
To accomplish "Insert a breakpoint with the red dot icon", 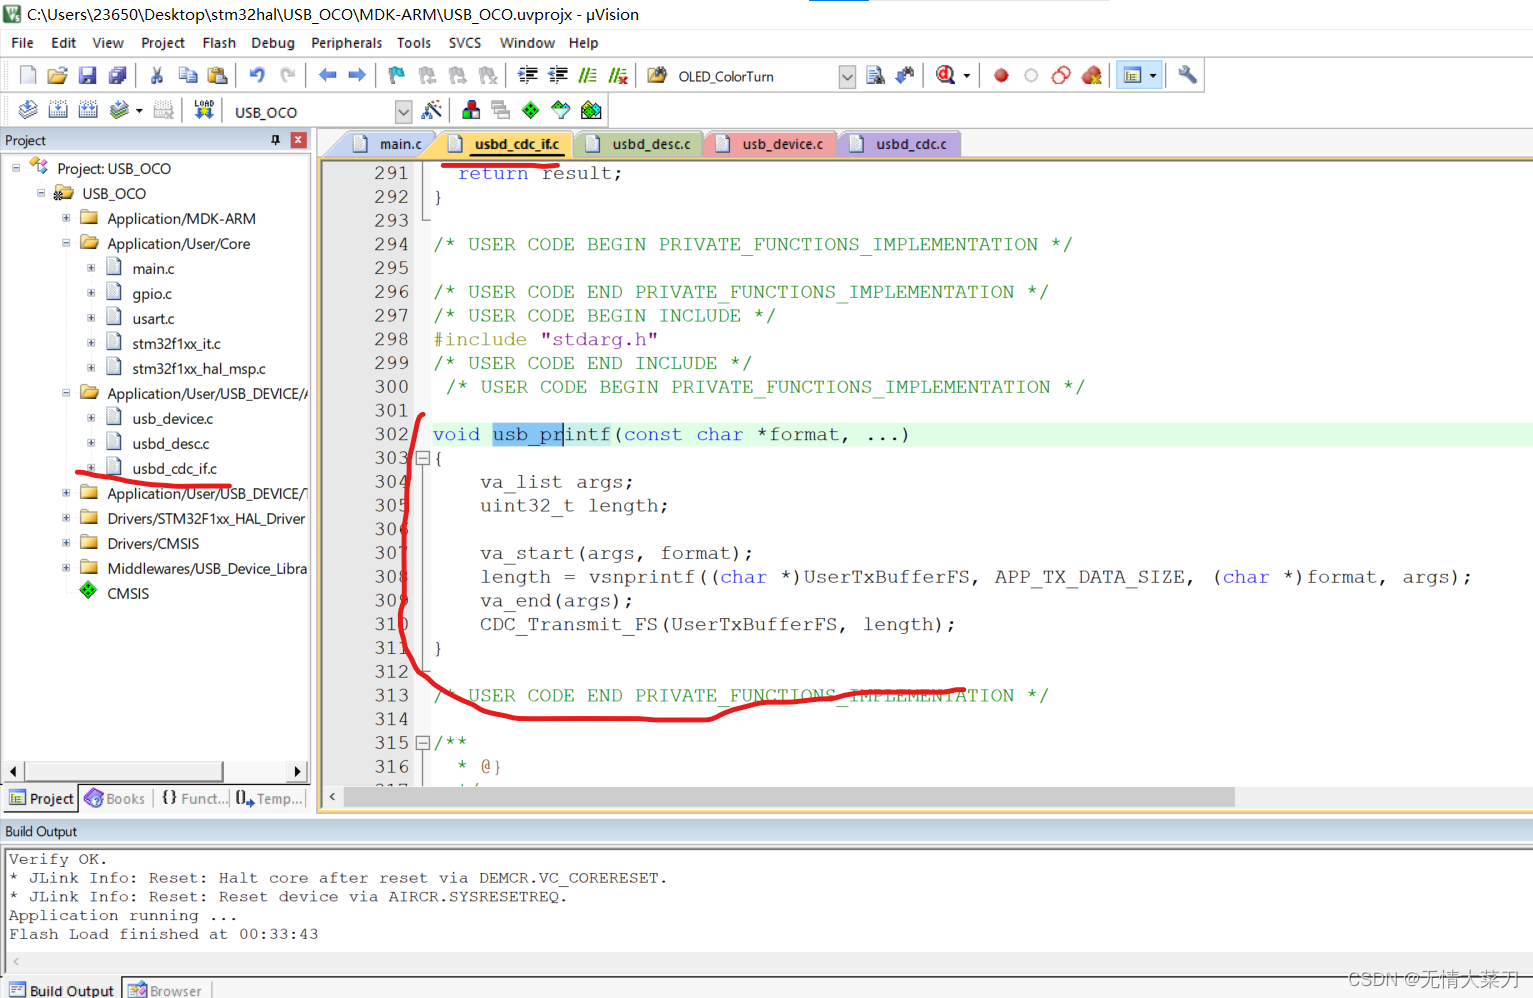I will (1001, 75).
